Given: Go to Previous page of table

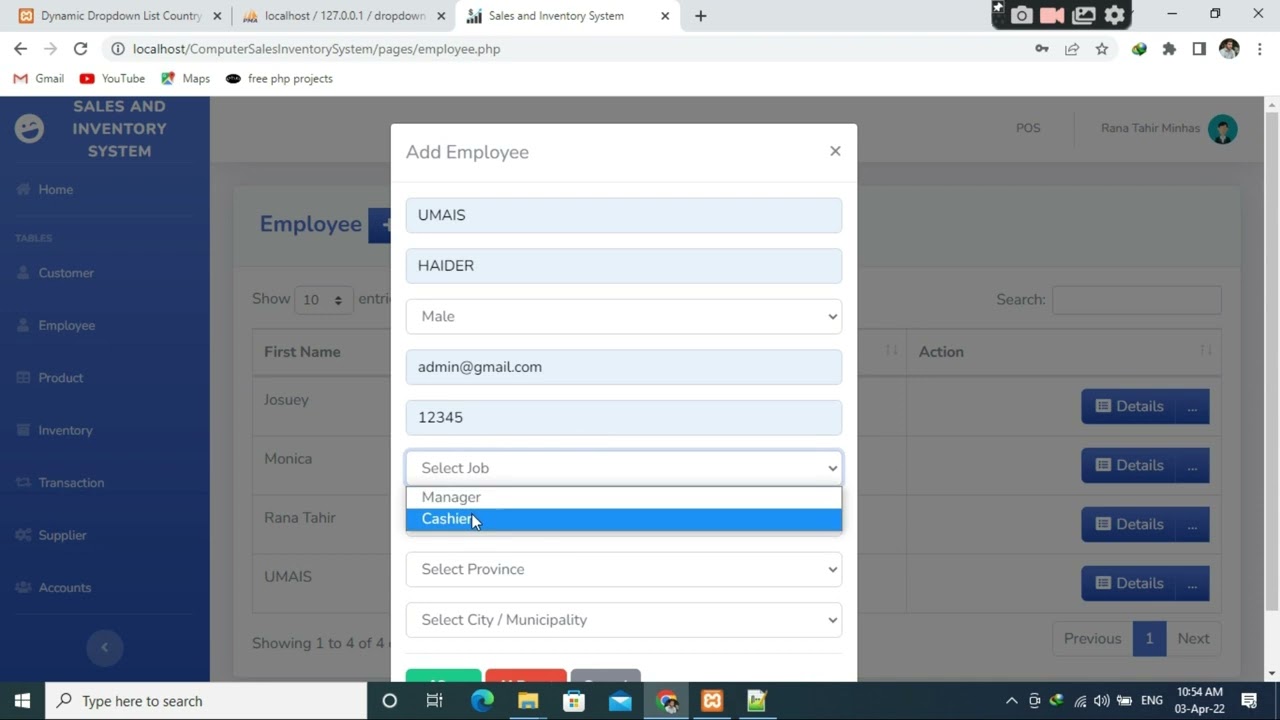Looking at the screenshot, I should click(x=1092, y=638).
